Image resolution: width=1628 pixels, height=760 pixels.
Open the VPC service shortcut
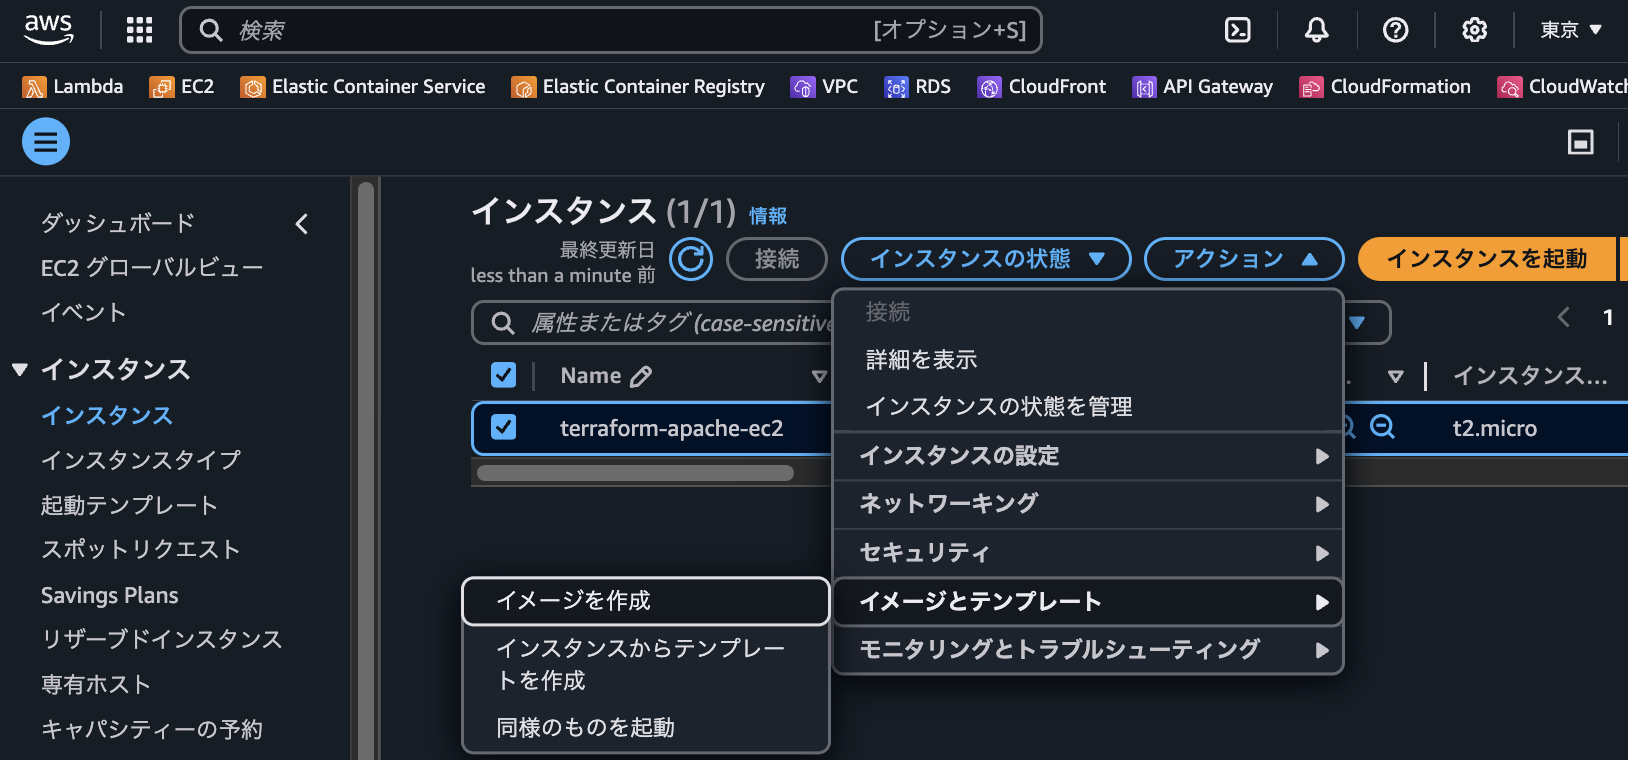tap(824, 87)
